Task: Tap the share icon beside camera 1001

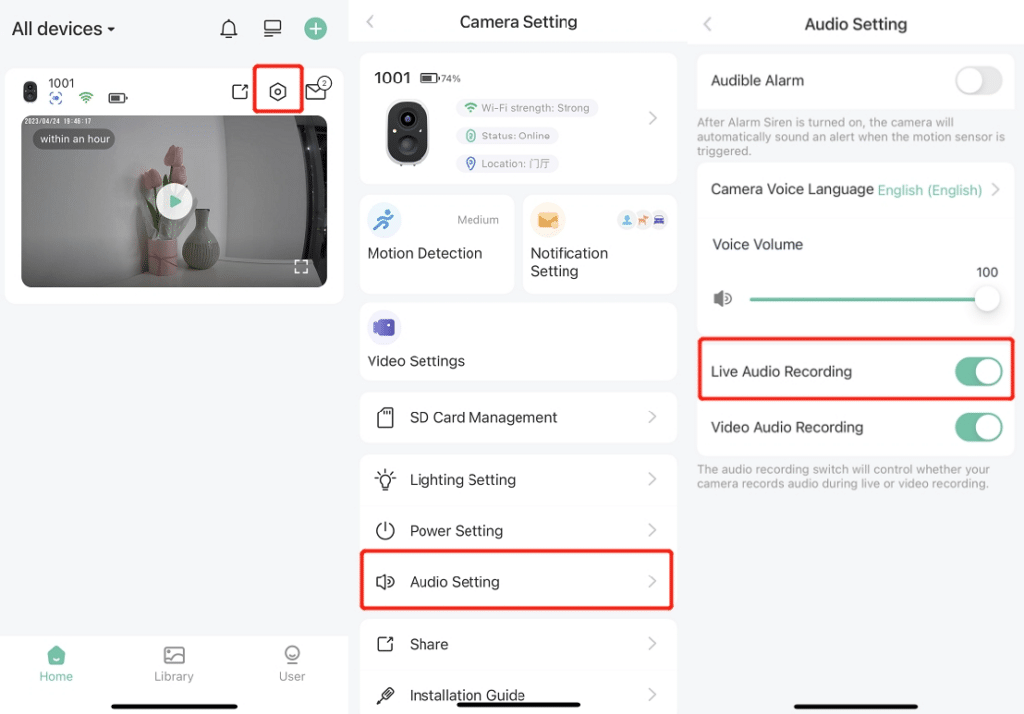Action: [240, 91]
